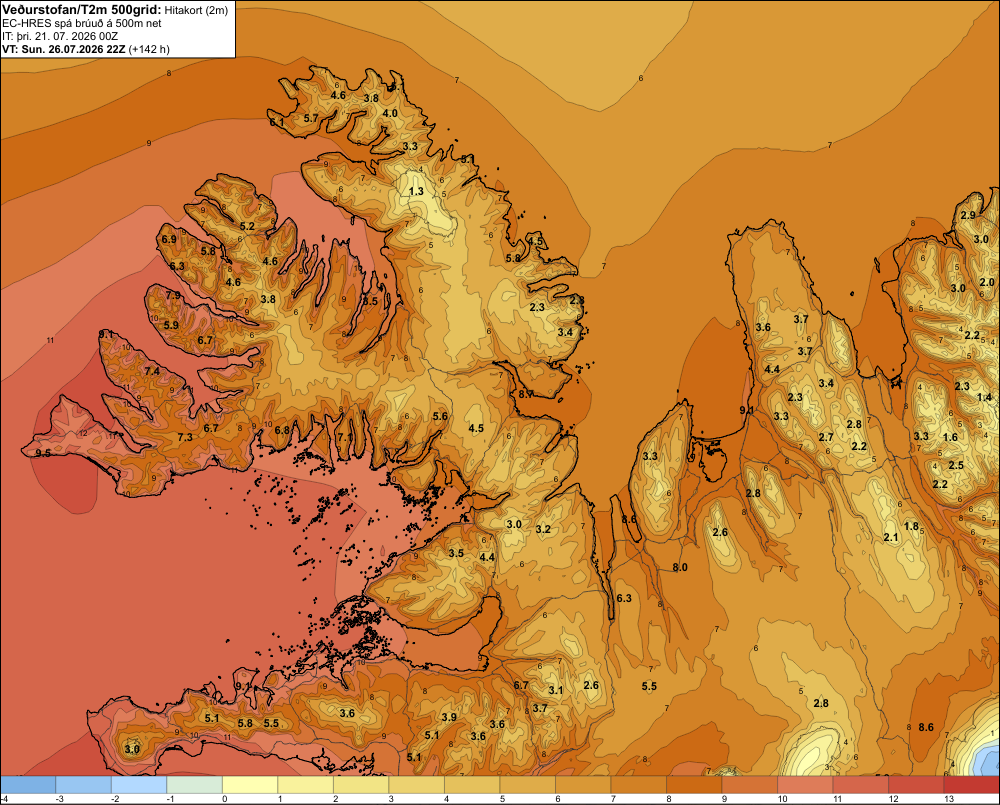Click the '6.8' temperature value
The height and width of the screenshot is (805, 1000).
click(x=283, y=431)
